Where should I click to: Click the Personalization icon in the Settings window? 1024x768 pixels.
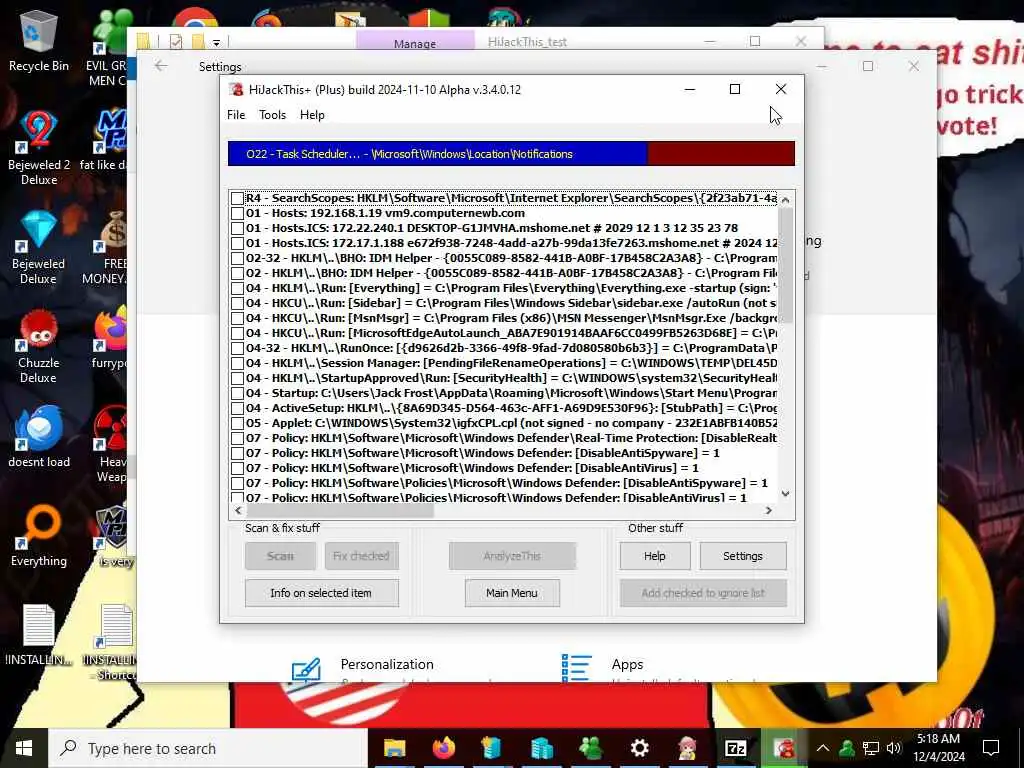tap(306, 670)
